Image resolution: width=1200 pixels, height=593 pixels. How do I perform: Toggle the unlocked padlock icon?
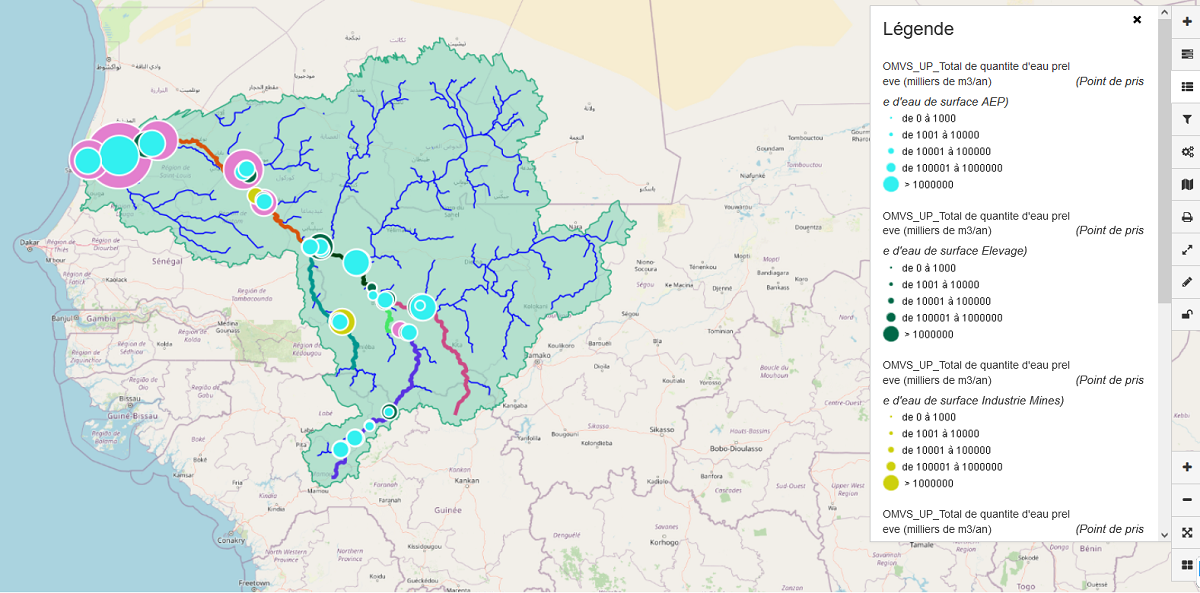pos(1187,315)
